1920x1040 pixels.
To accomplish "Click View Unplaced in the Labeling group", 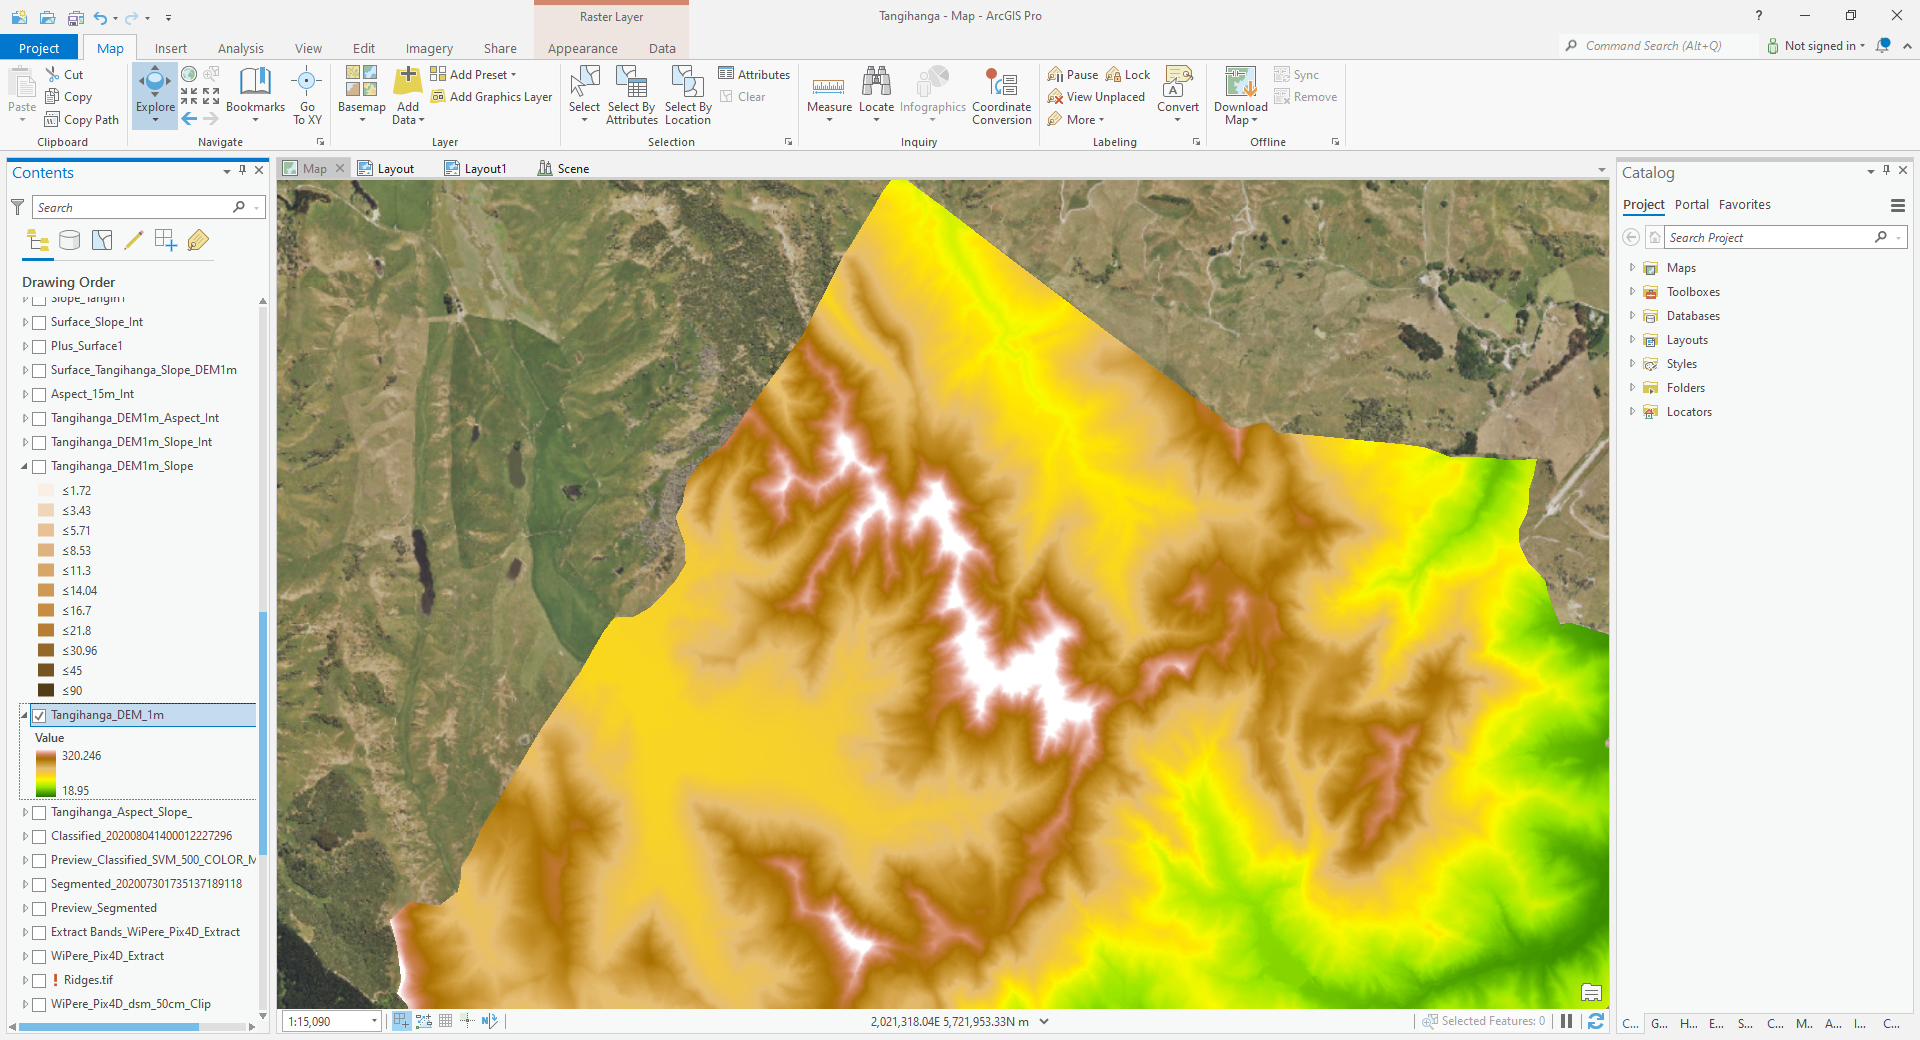I will (x=1096, y=96).
